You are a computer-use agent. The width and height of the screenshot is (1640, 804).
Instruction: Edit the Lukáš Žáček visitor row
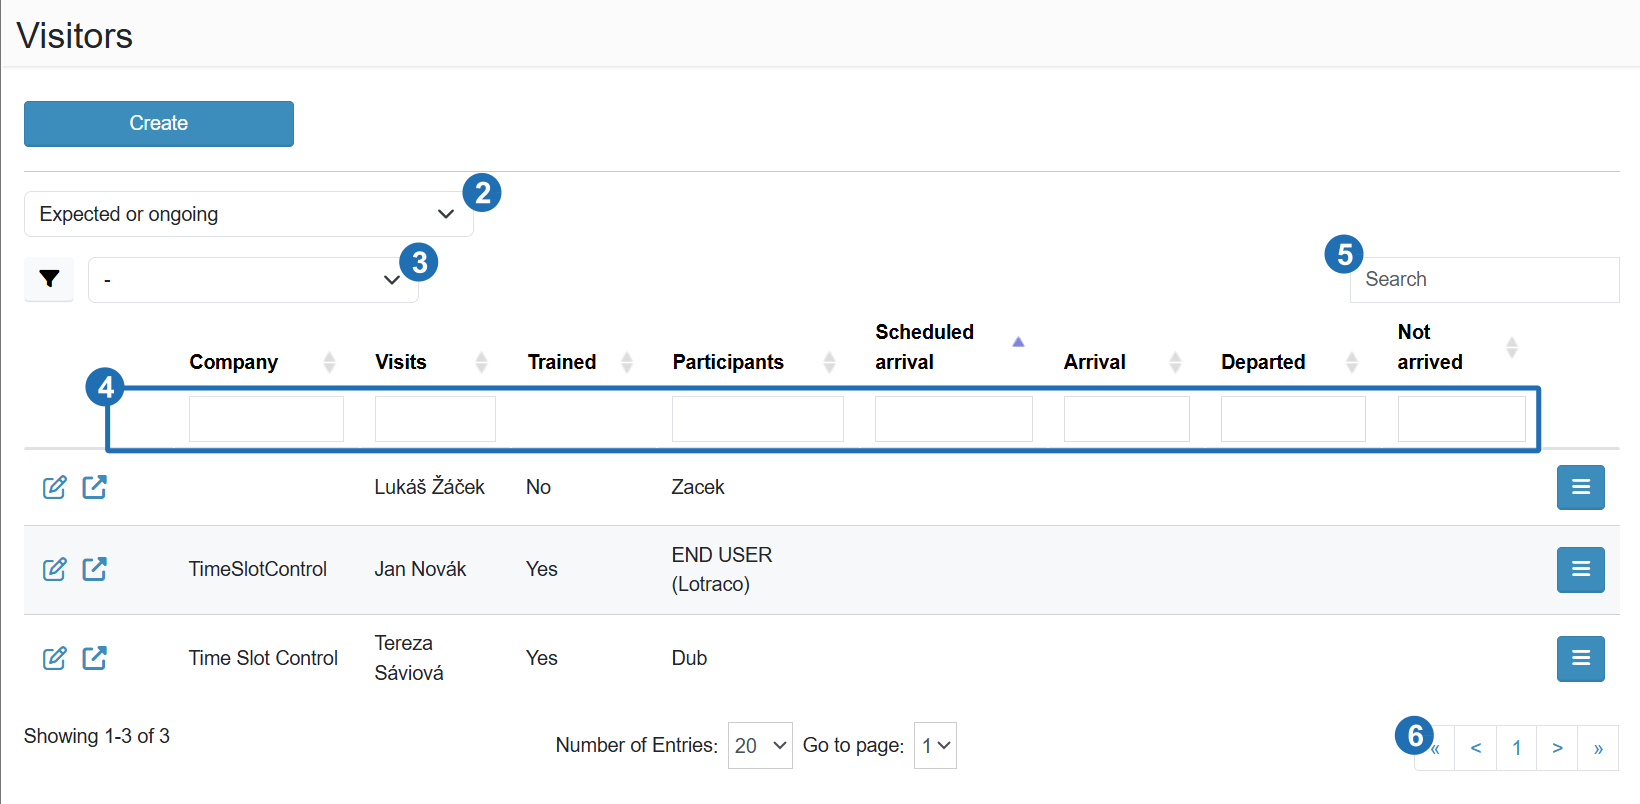pos(55,487)
